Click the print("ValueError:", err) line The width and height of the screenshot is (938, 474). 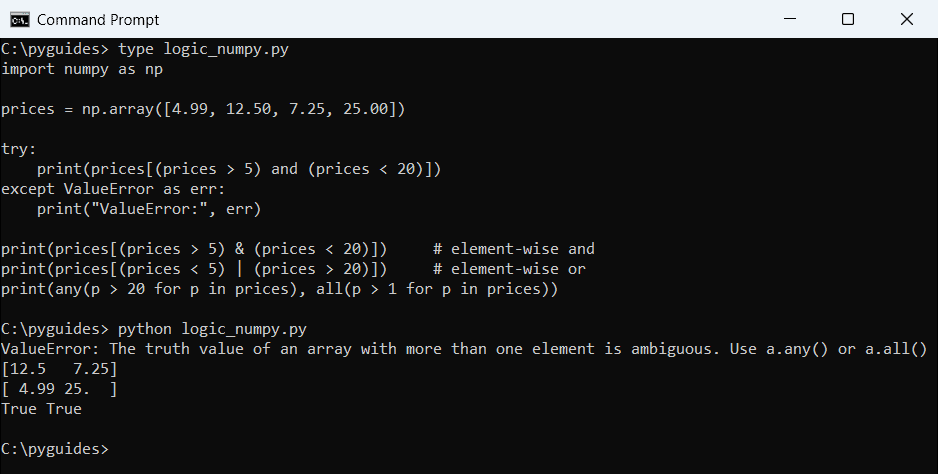click(149, 209)
